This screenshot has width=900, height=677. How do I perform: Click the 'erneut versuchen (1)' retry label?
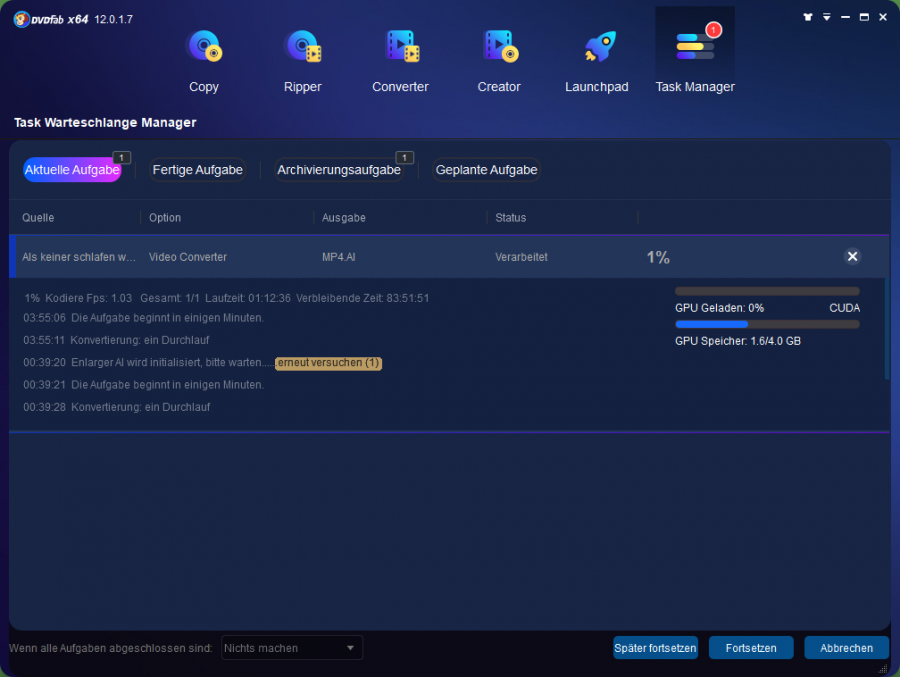pos(328,363)
